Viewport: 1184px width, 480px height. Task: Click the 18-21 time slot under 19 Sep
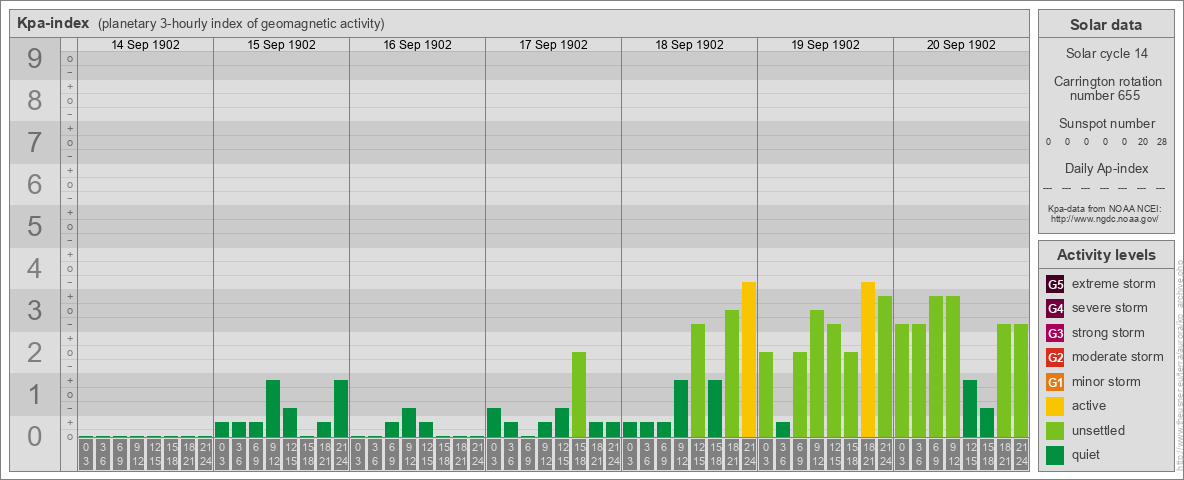[868, 455]
